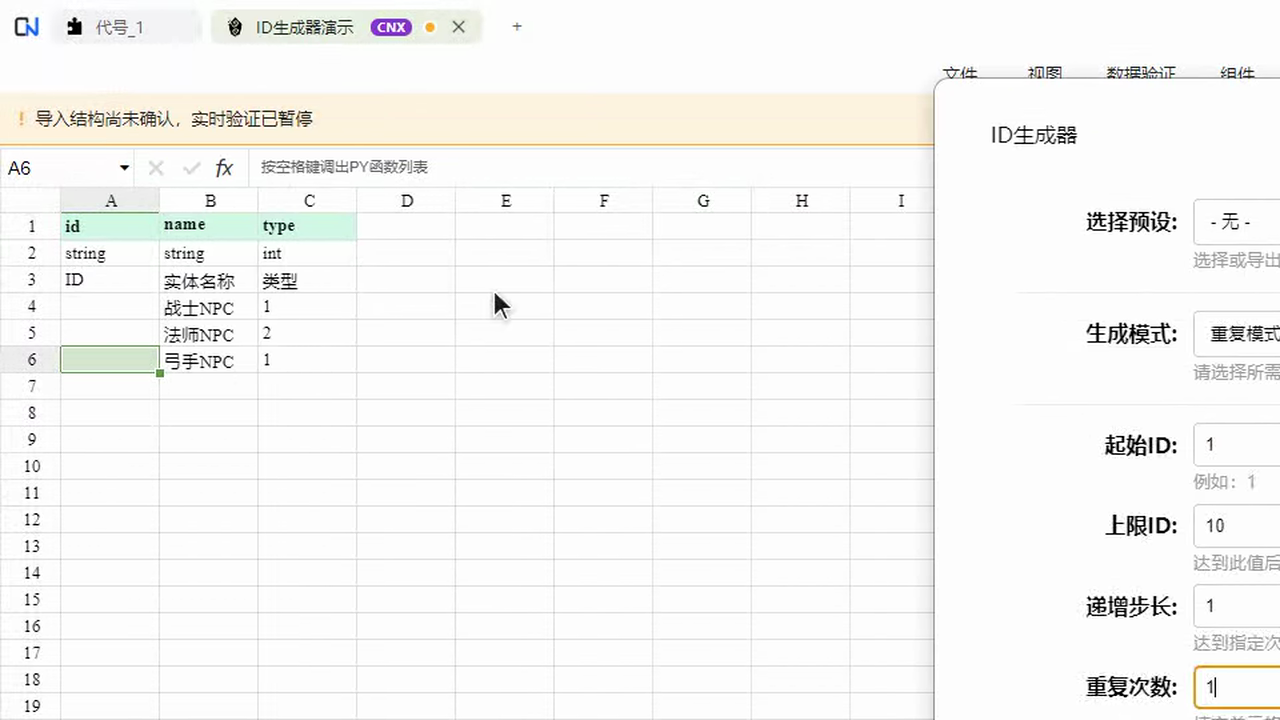Close the ID生成器演示 tab
Viewport: 1280px width, 720px height.
pos(459,27)
